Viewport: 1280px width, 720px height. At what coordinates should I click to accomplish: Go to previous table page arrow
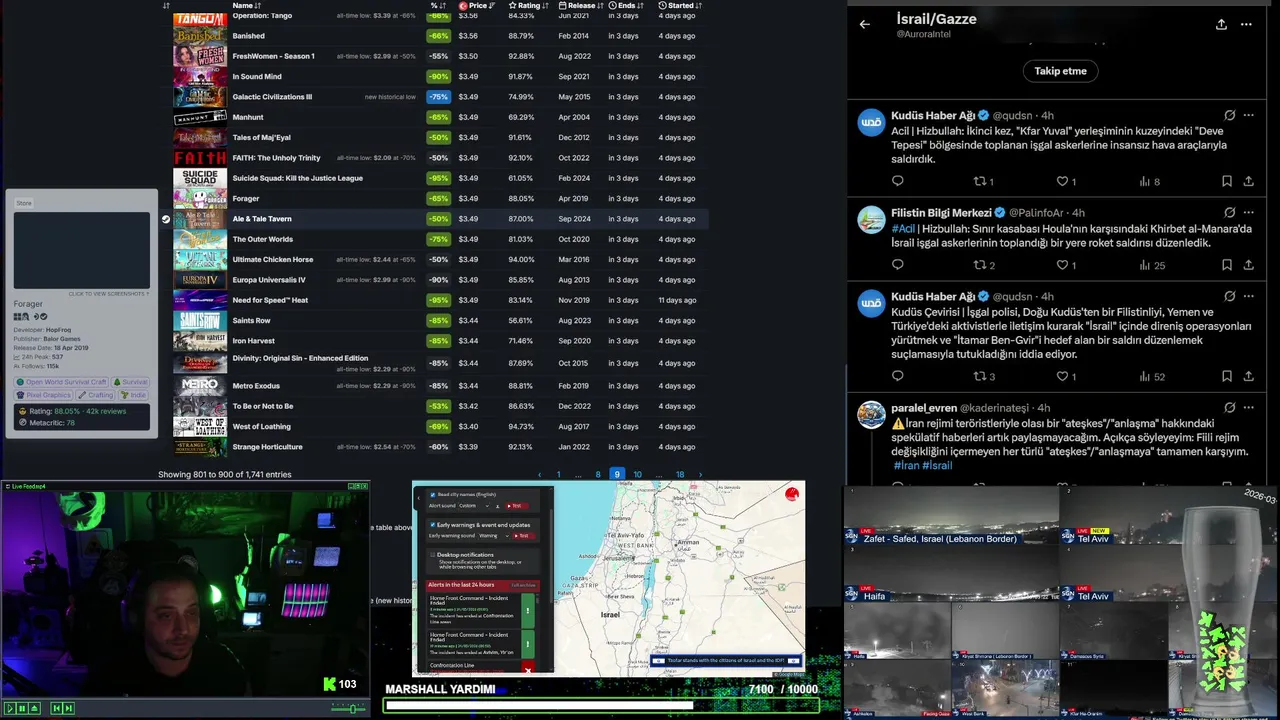click(540, 475)
